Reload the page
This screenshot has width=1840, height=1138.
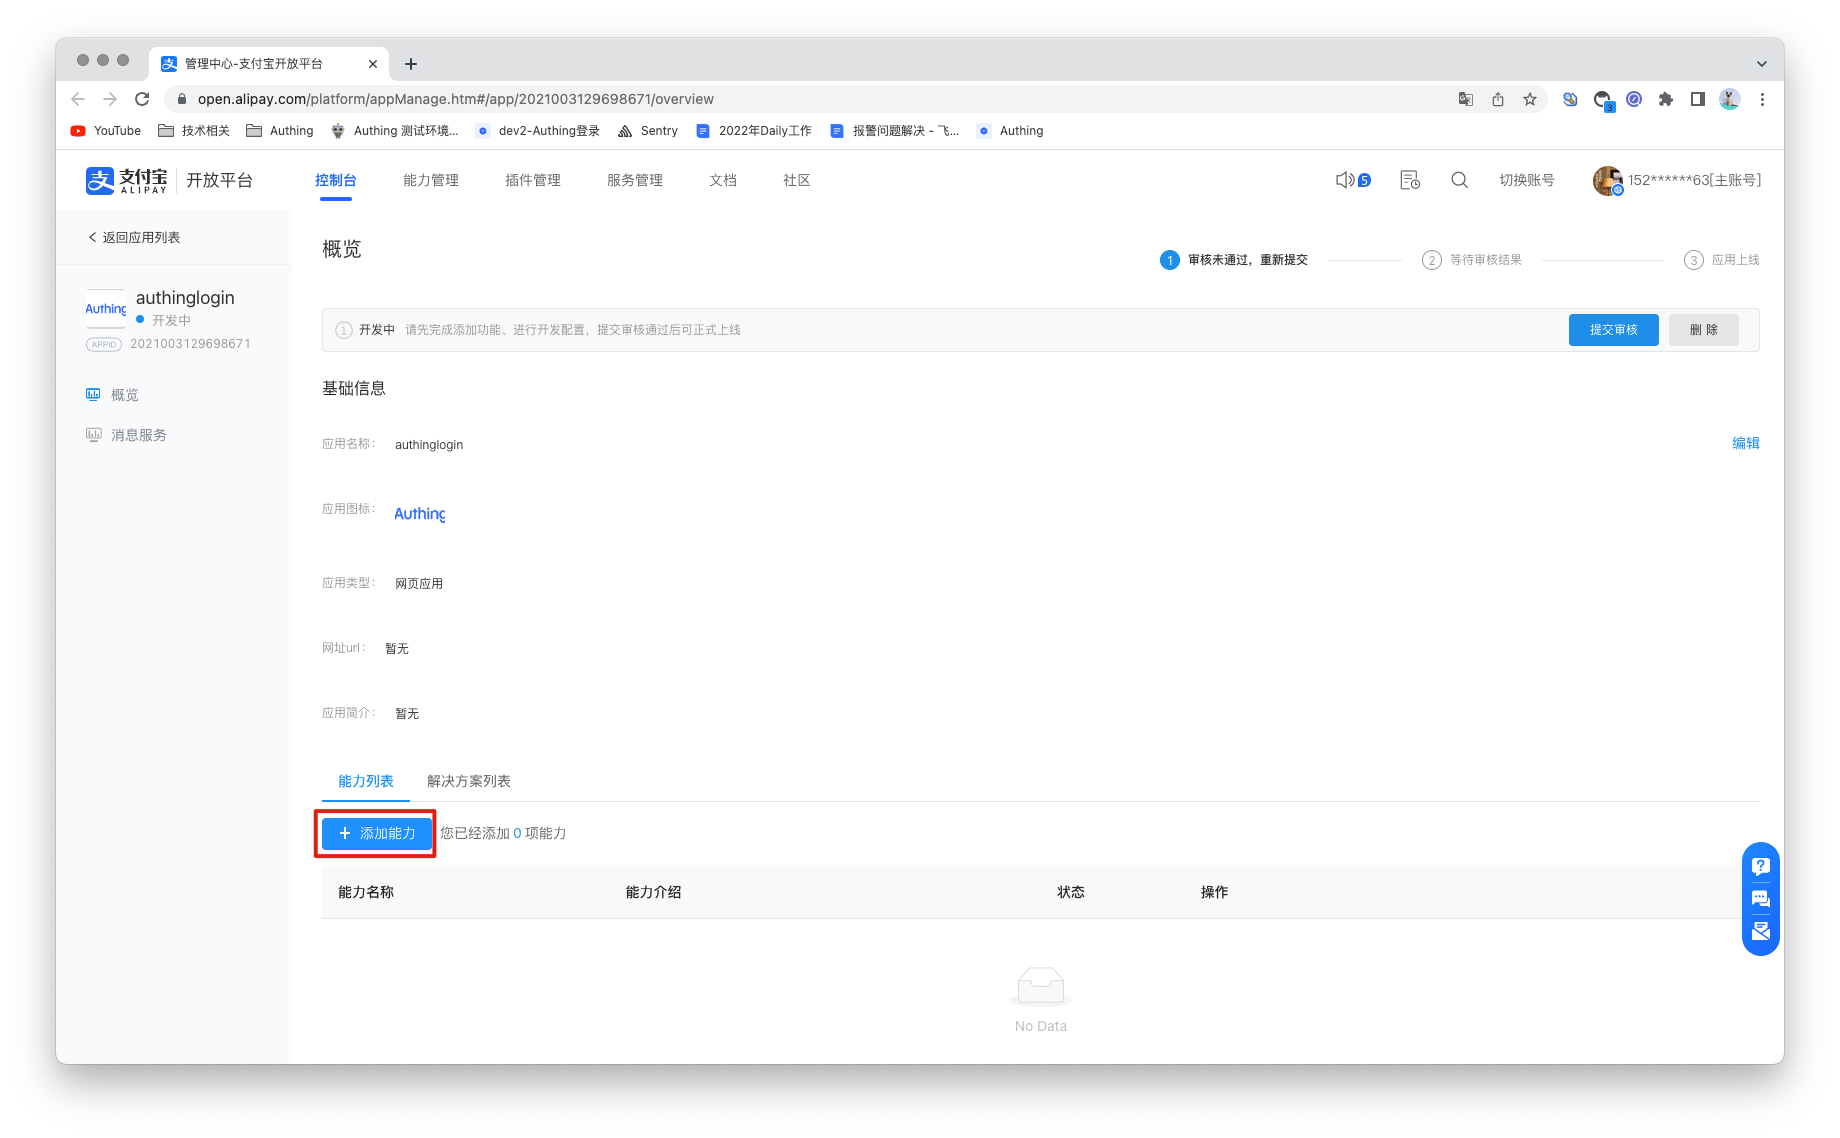coord(142,99)
